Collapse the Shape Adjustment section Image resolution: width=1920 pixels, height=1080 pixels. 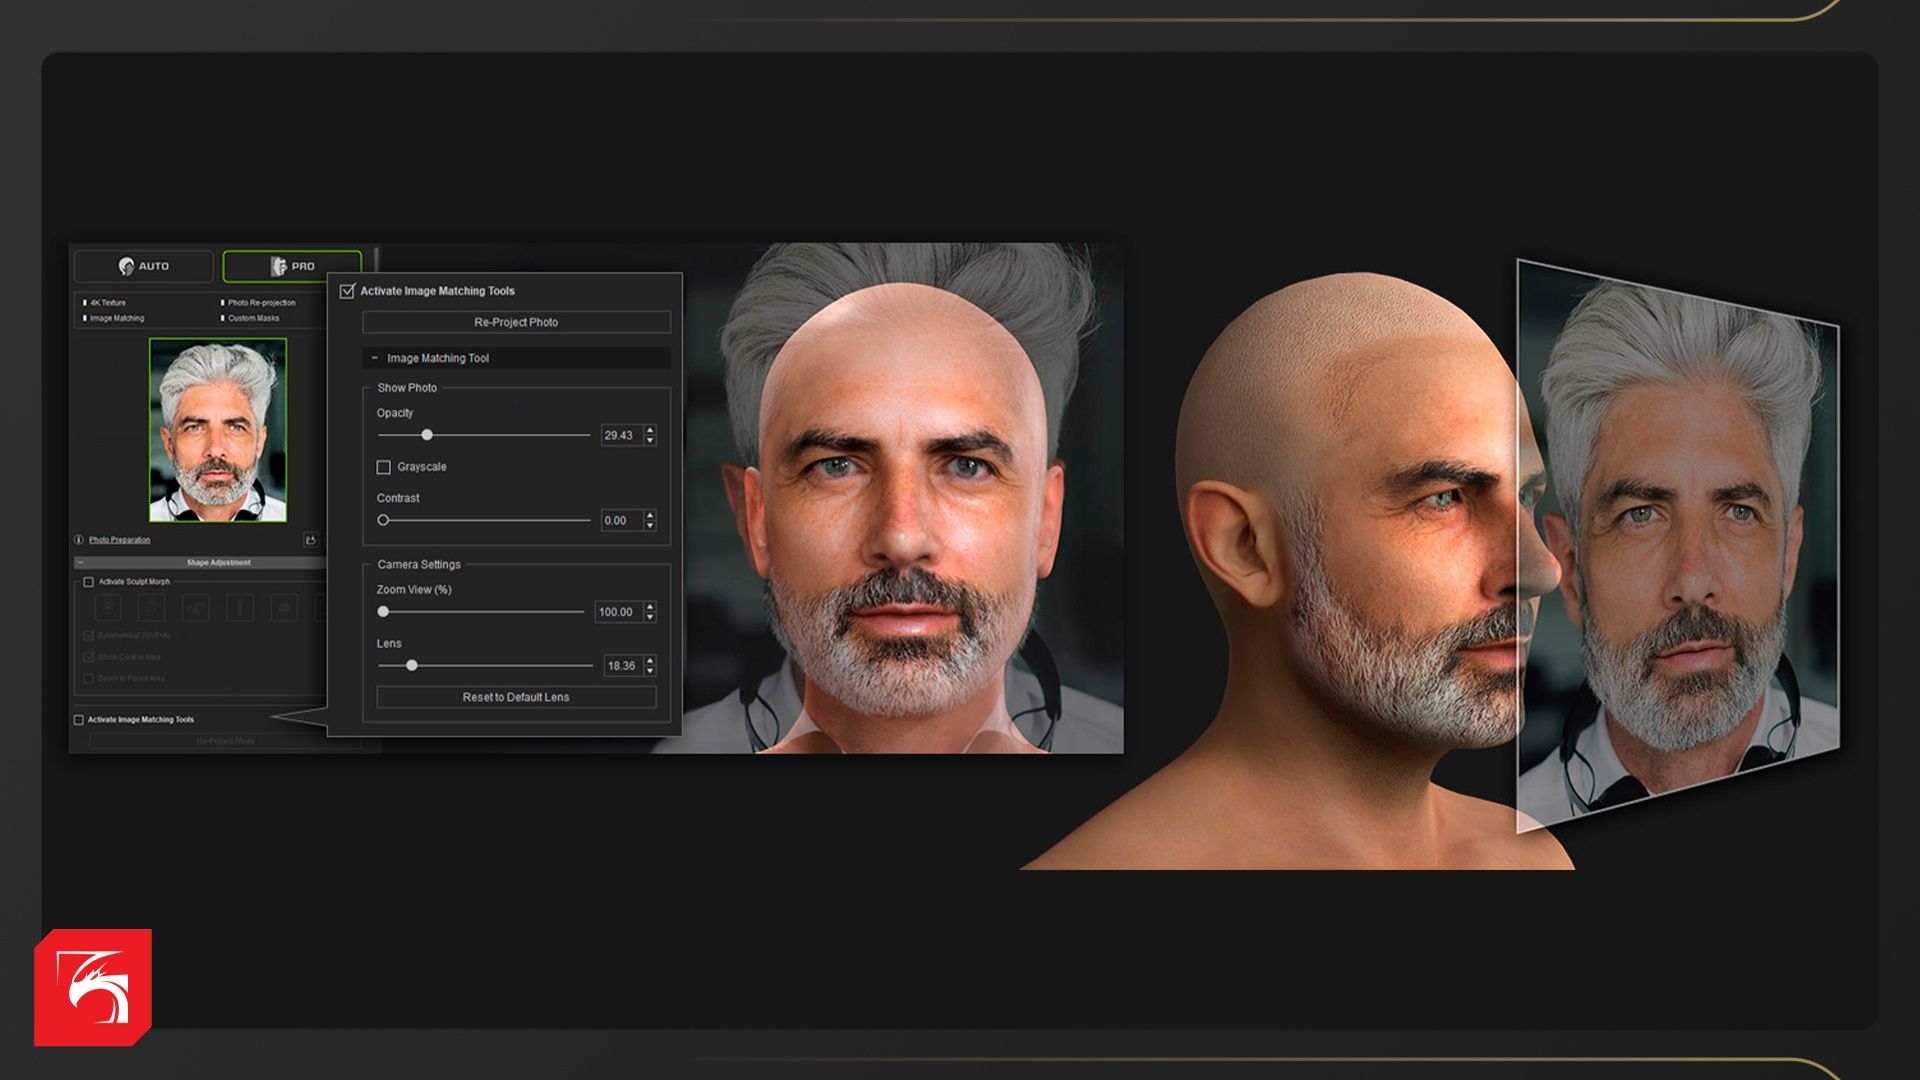80,563
